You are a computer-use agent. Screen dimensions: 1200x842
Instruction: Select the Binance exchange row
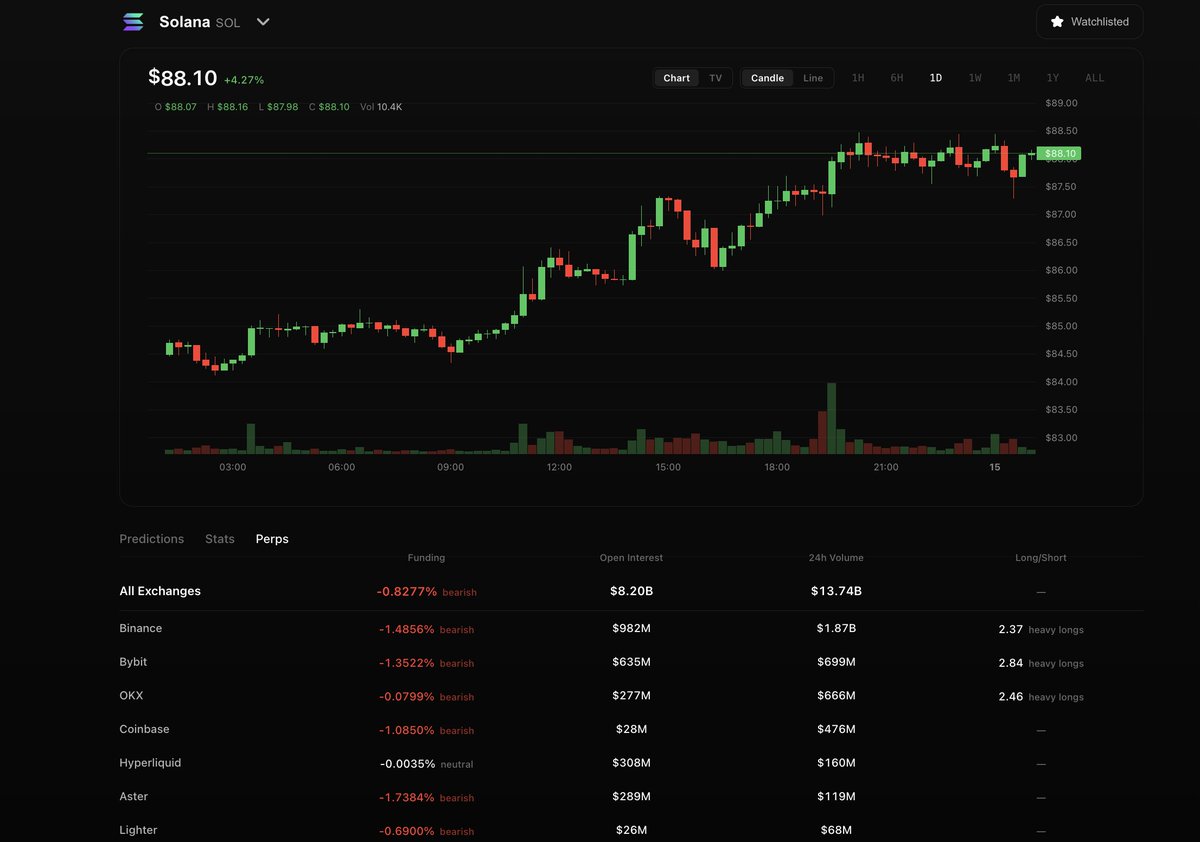tap(631, 629)
